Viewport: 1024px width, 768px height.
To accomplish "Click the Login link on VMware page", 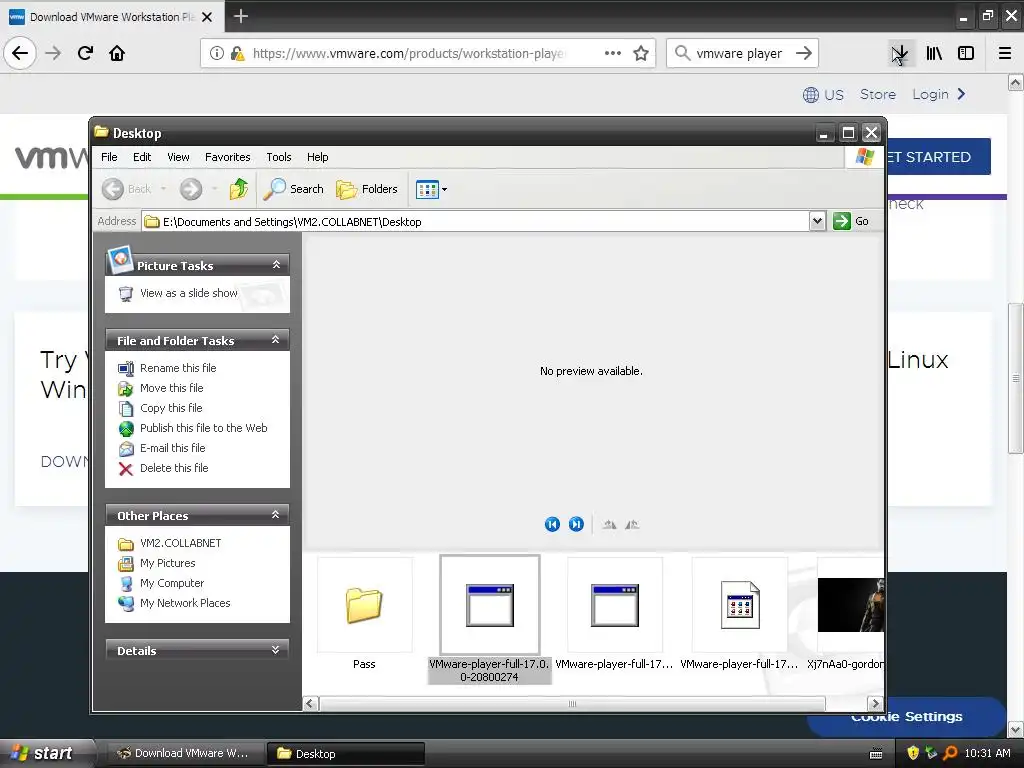I will click(x=939, y=94).
